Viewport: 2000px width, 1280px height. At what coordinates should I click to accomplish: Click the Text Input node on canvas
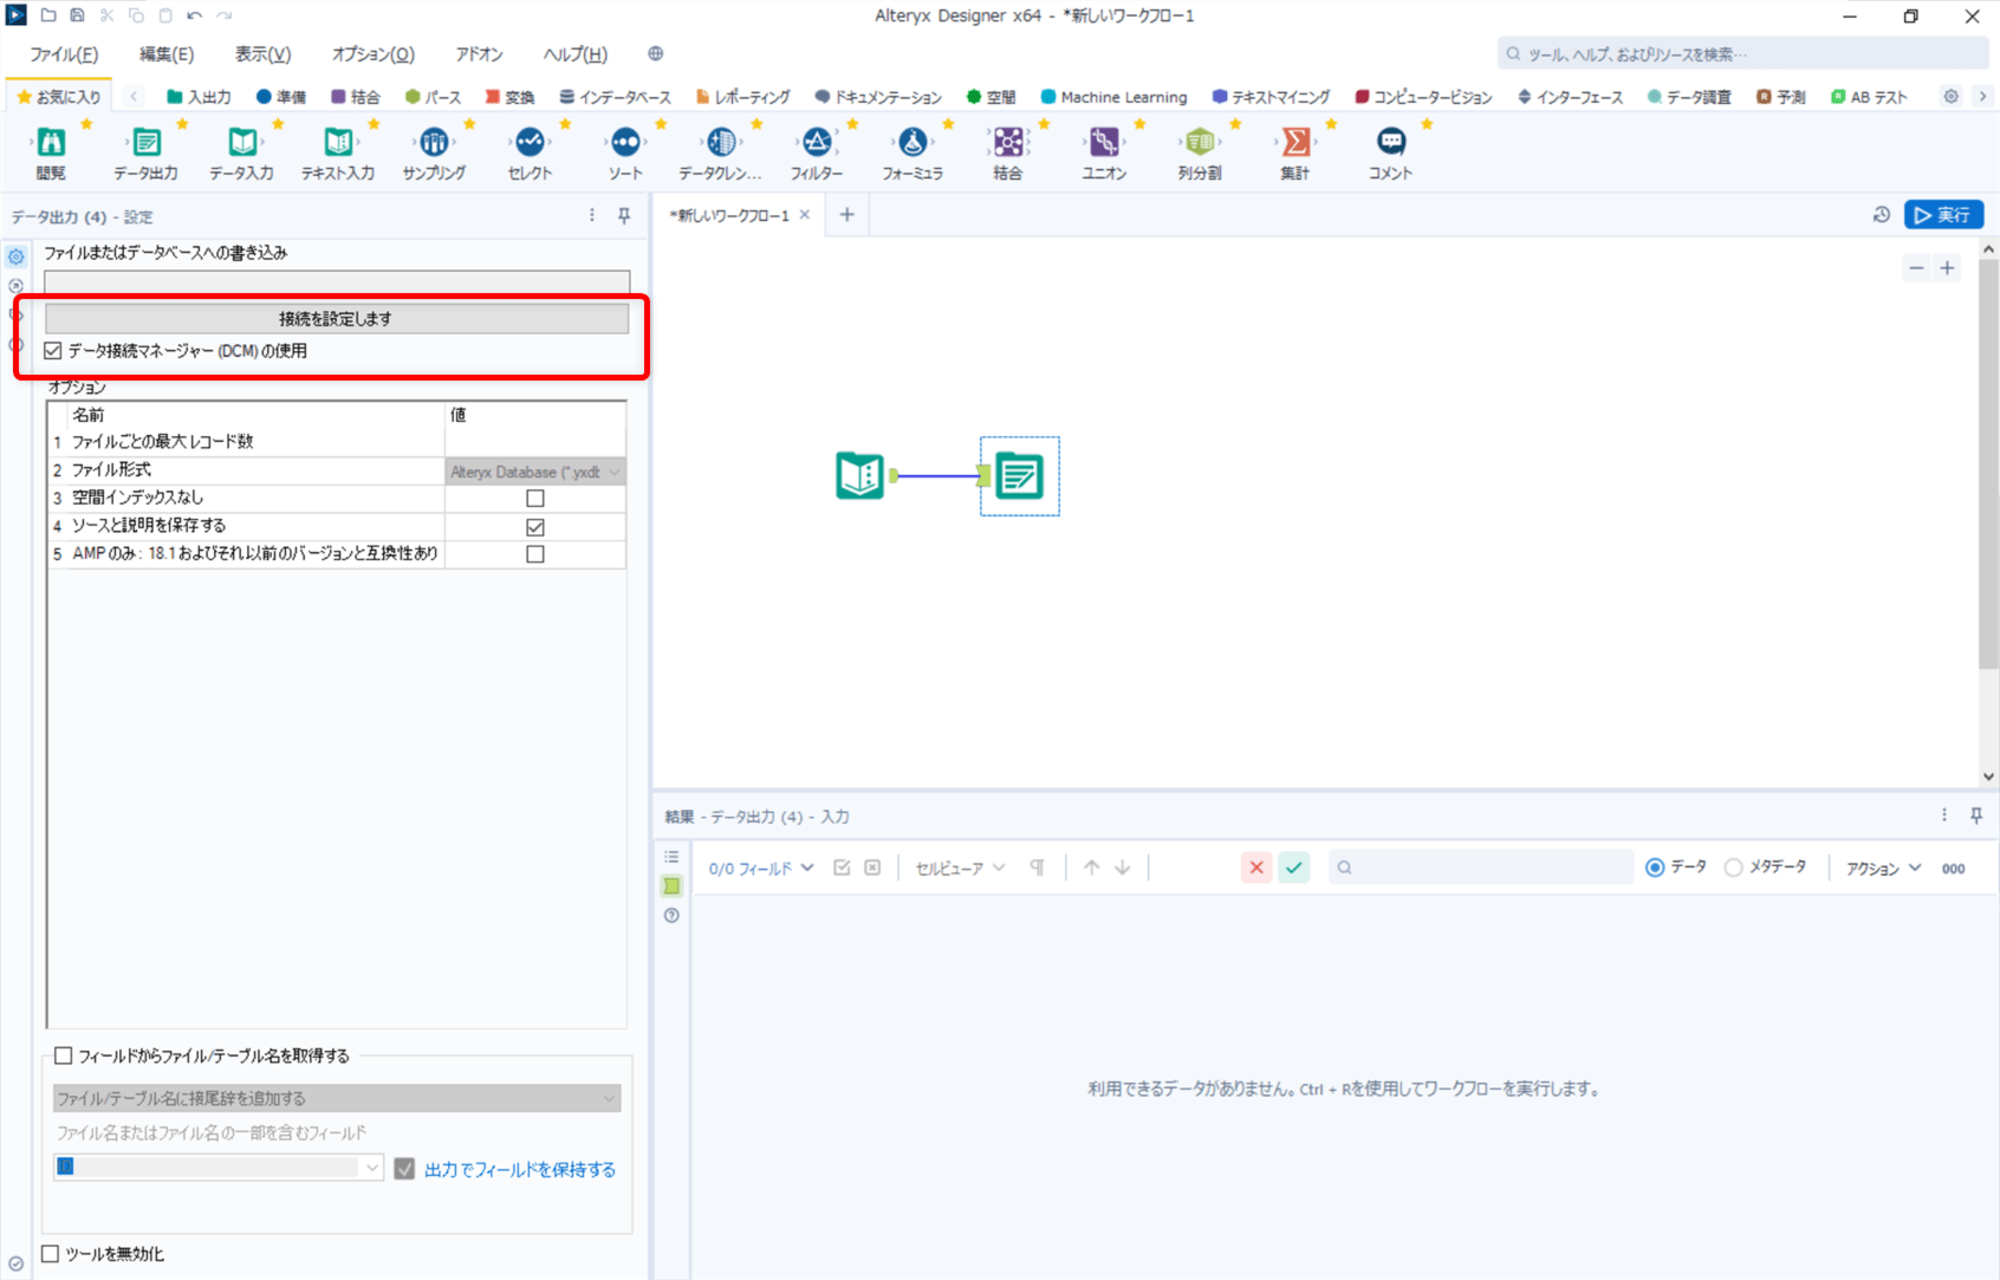click(x=860, y=476)
